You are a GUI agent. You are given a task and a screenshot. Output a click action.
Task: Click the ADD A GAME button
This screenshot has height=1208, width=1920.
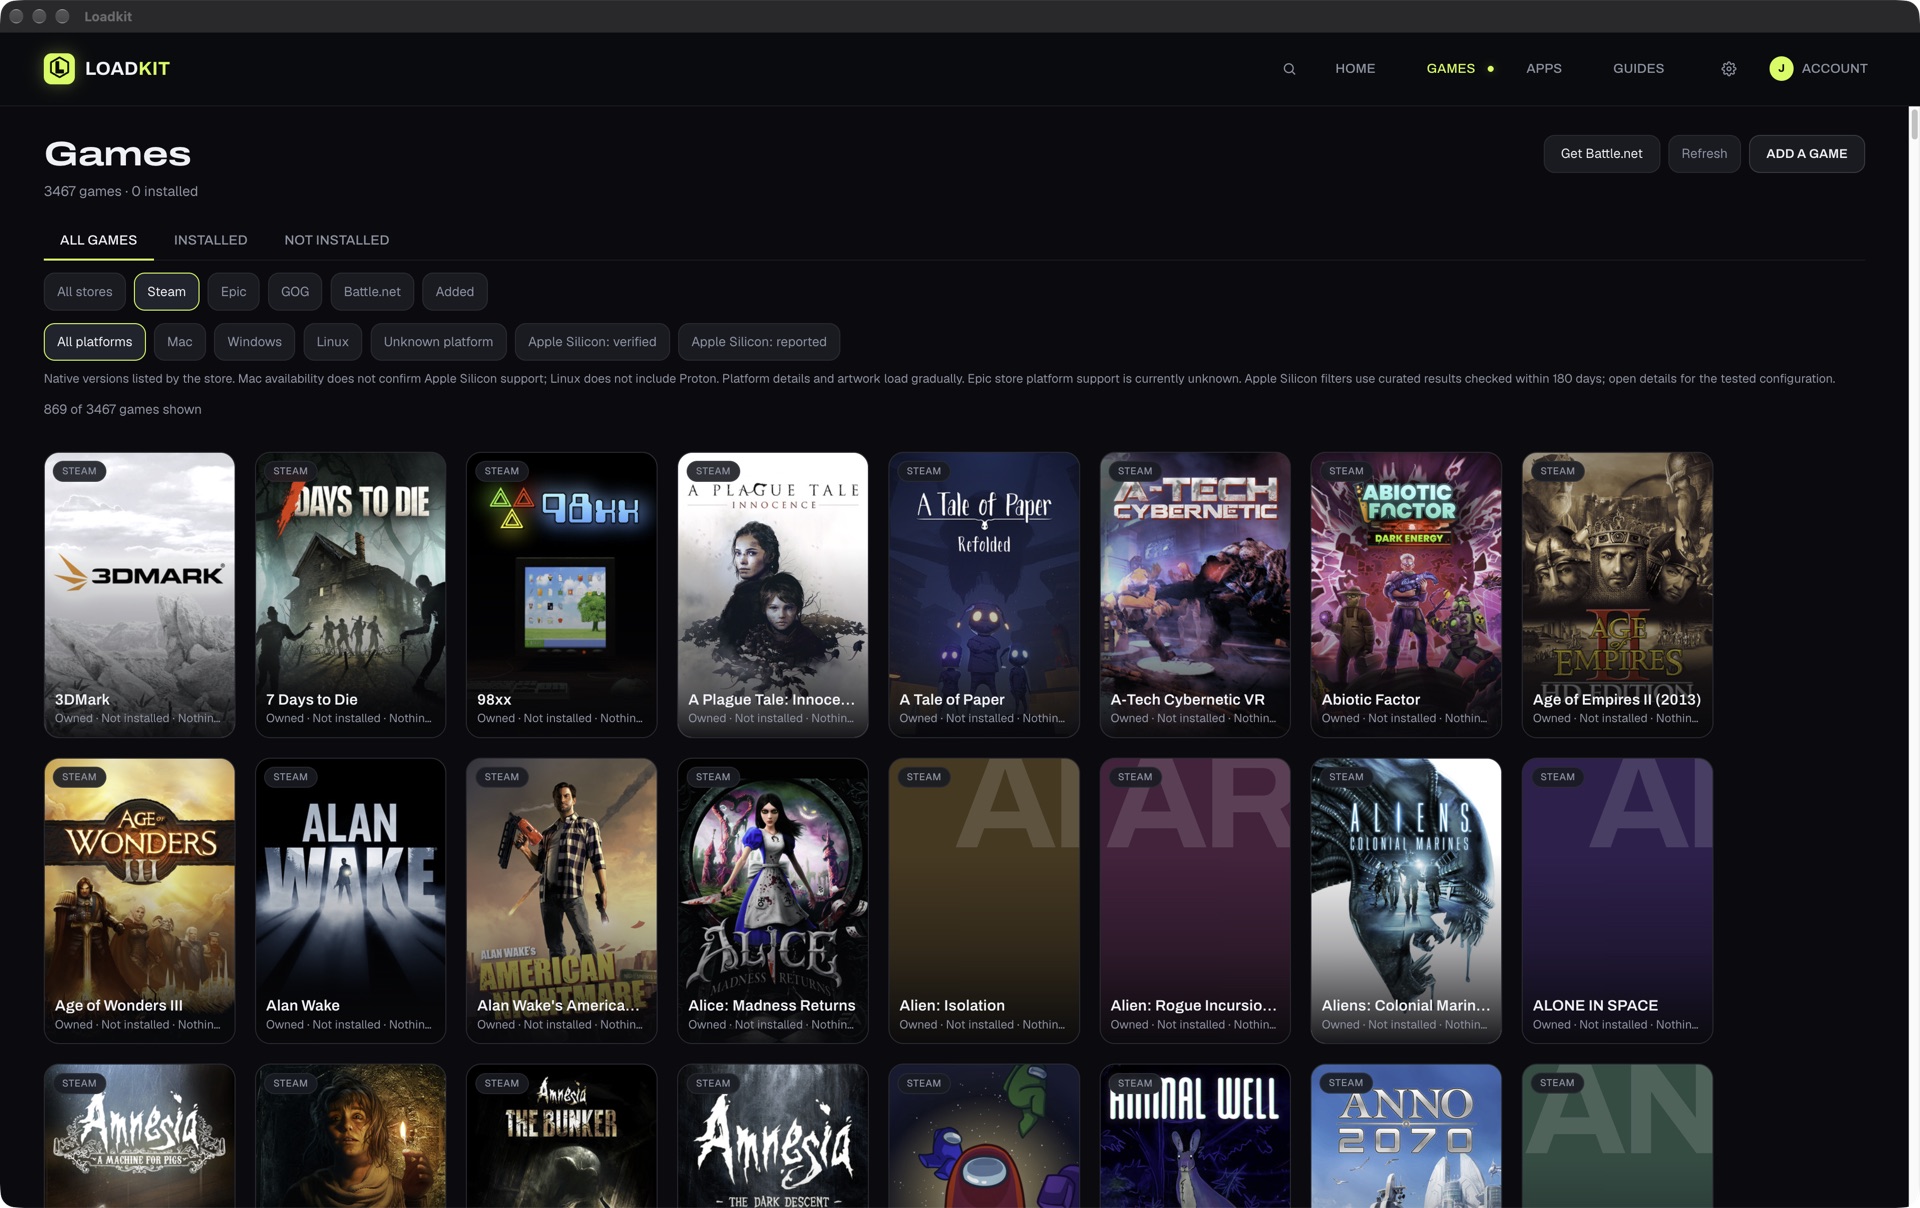(x=1806, y=154)
